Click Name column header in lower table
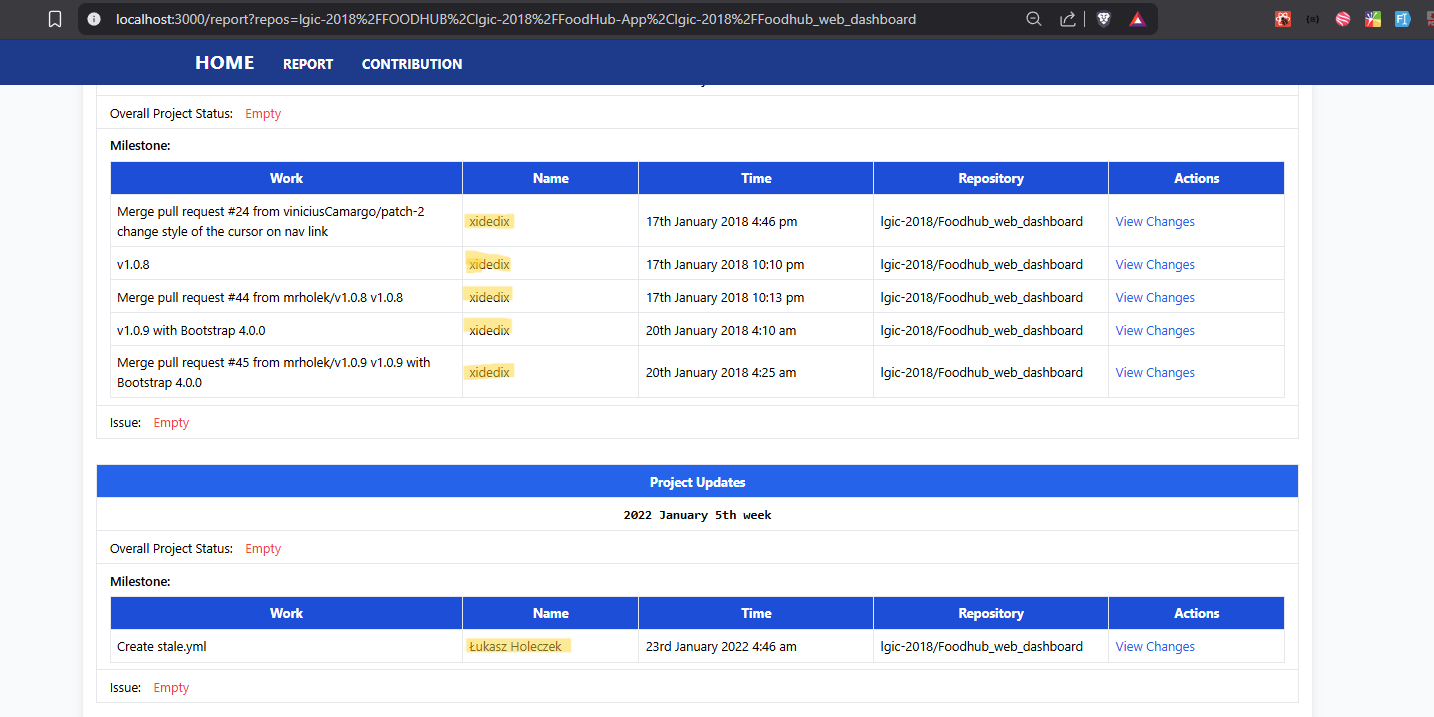1434x717 pixels. pos(550,613)
